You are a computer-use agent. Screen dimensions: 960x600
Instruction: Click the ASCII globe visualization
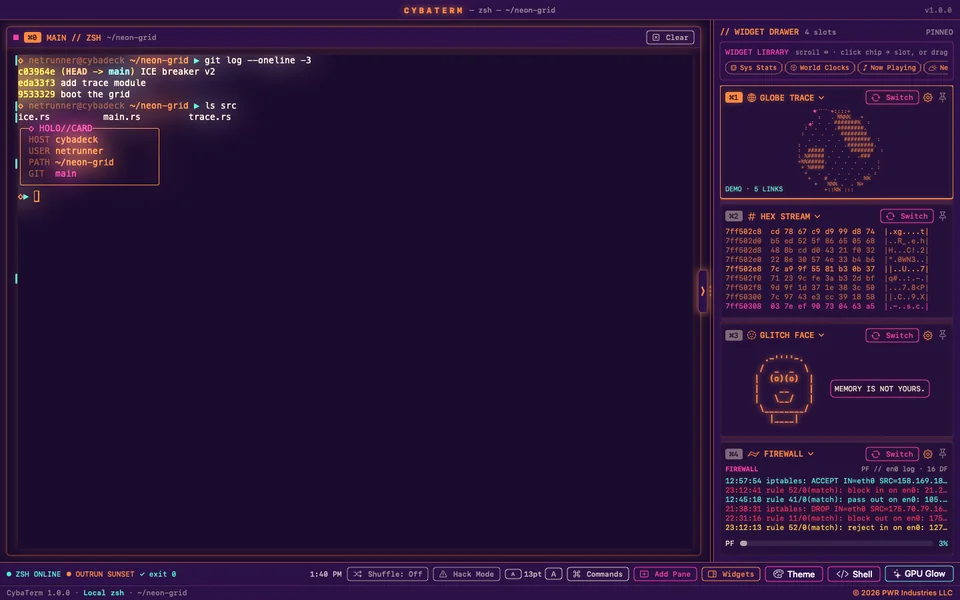click(x=839, y=151)
